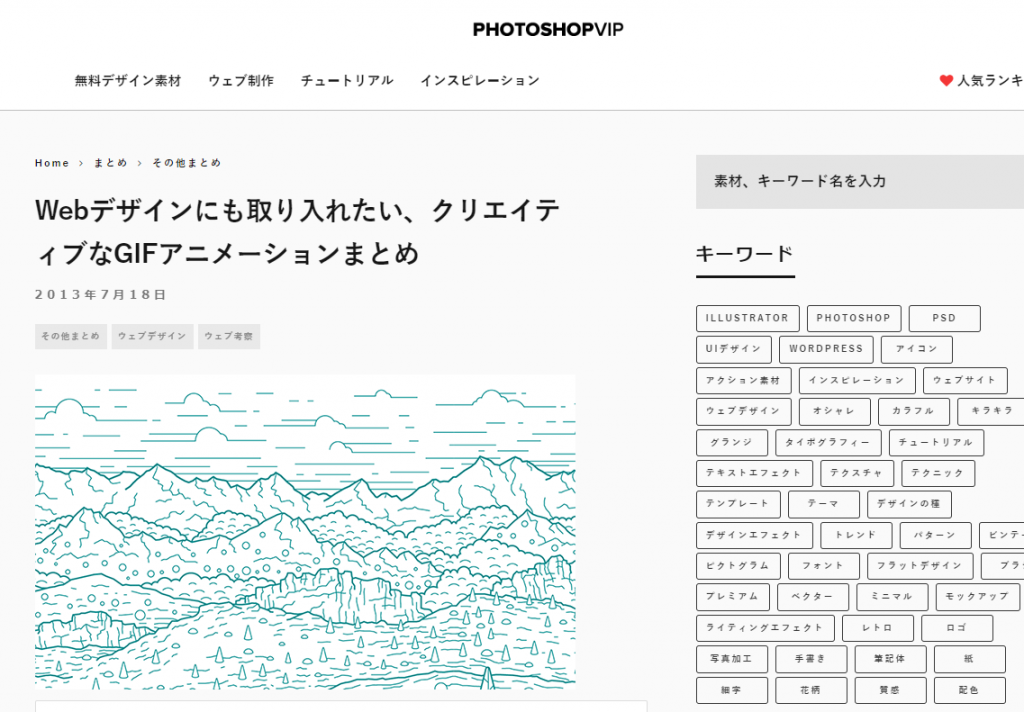Click the 2013年7月18日 post date
The height and width of the screenshot is (712, 1024).
coord(101,295)
